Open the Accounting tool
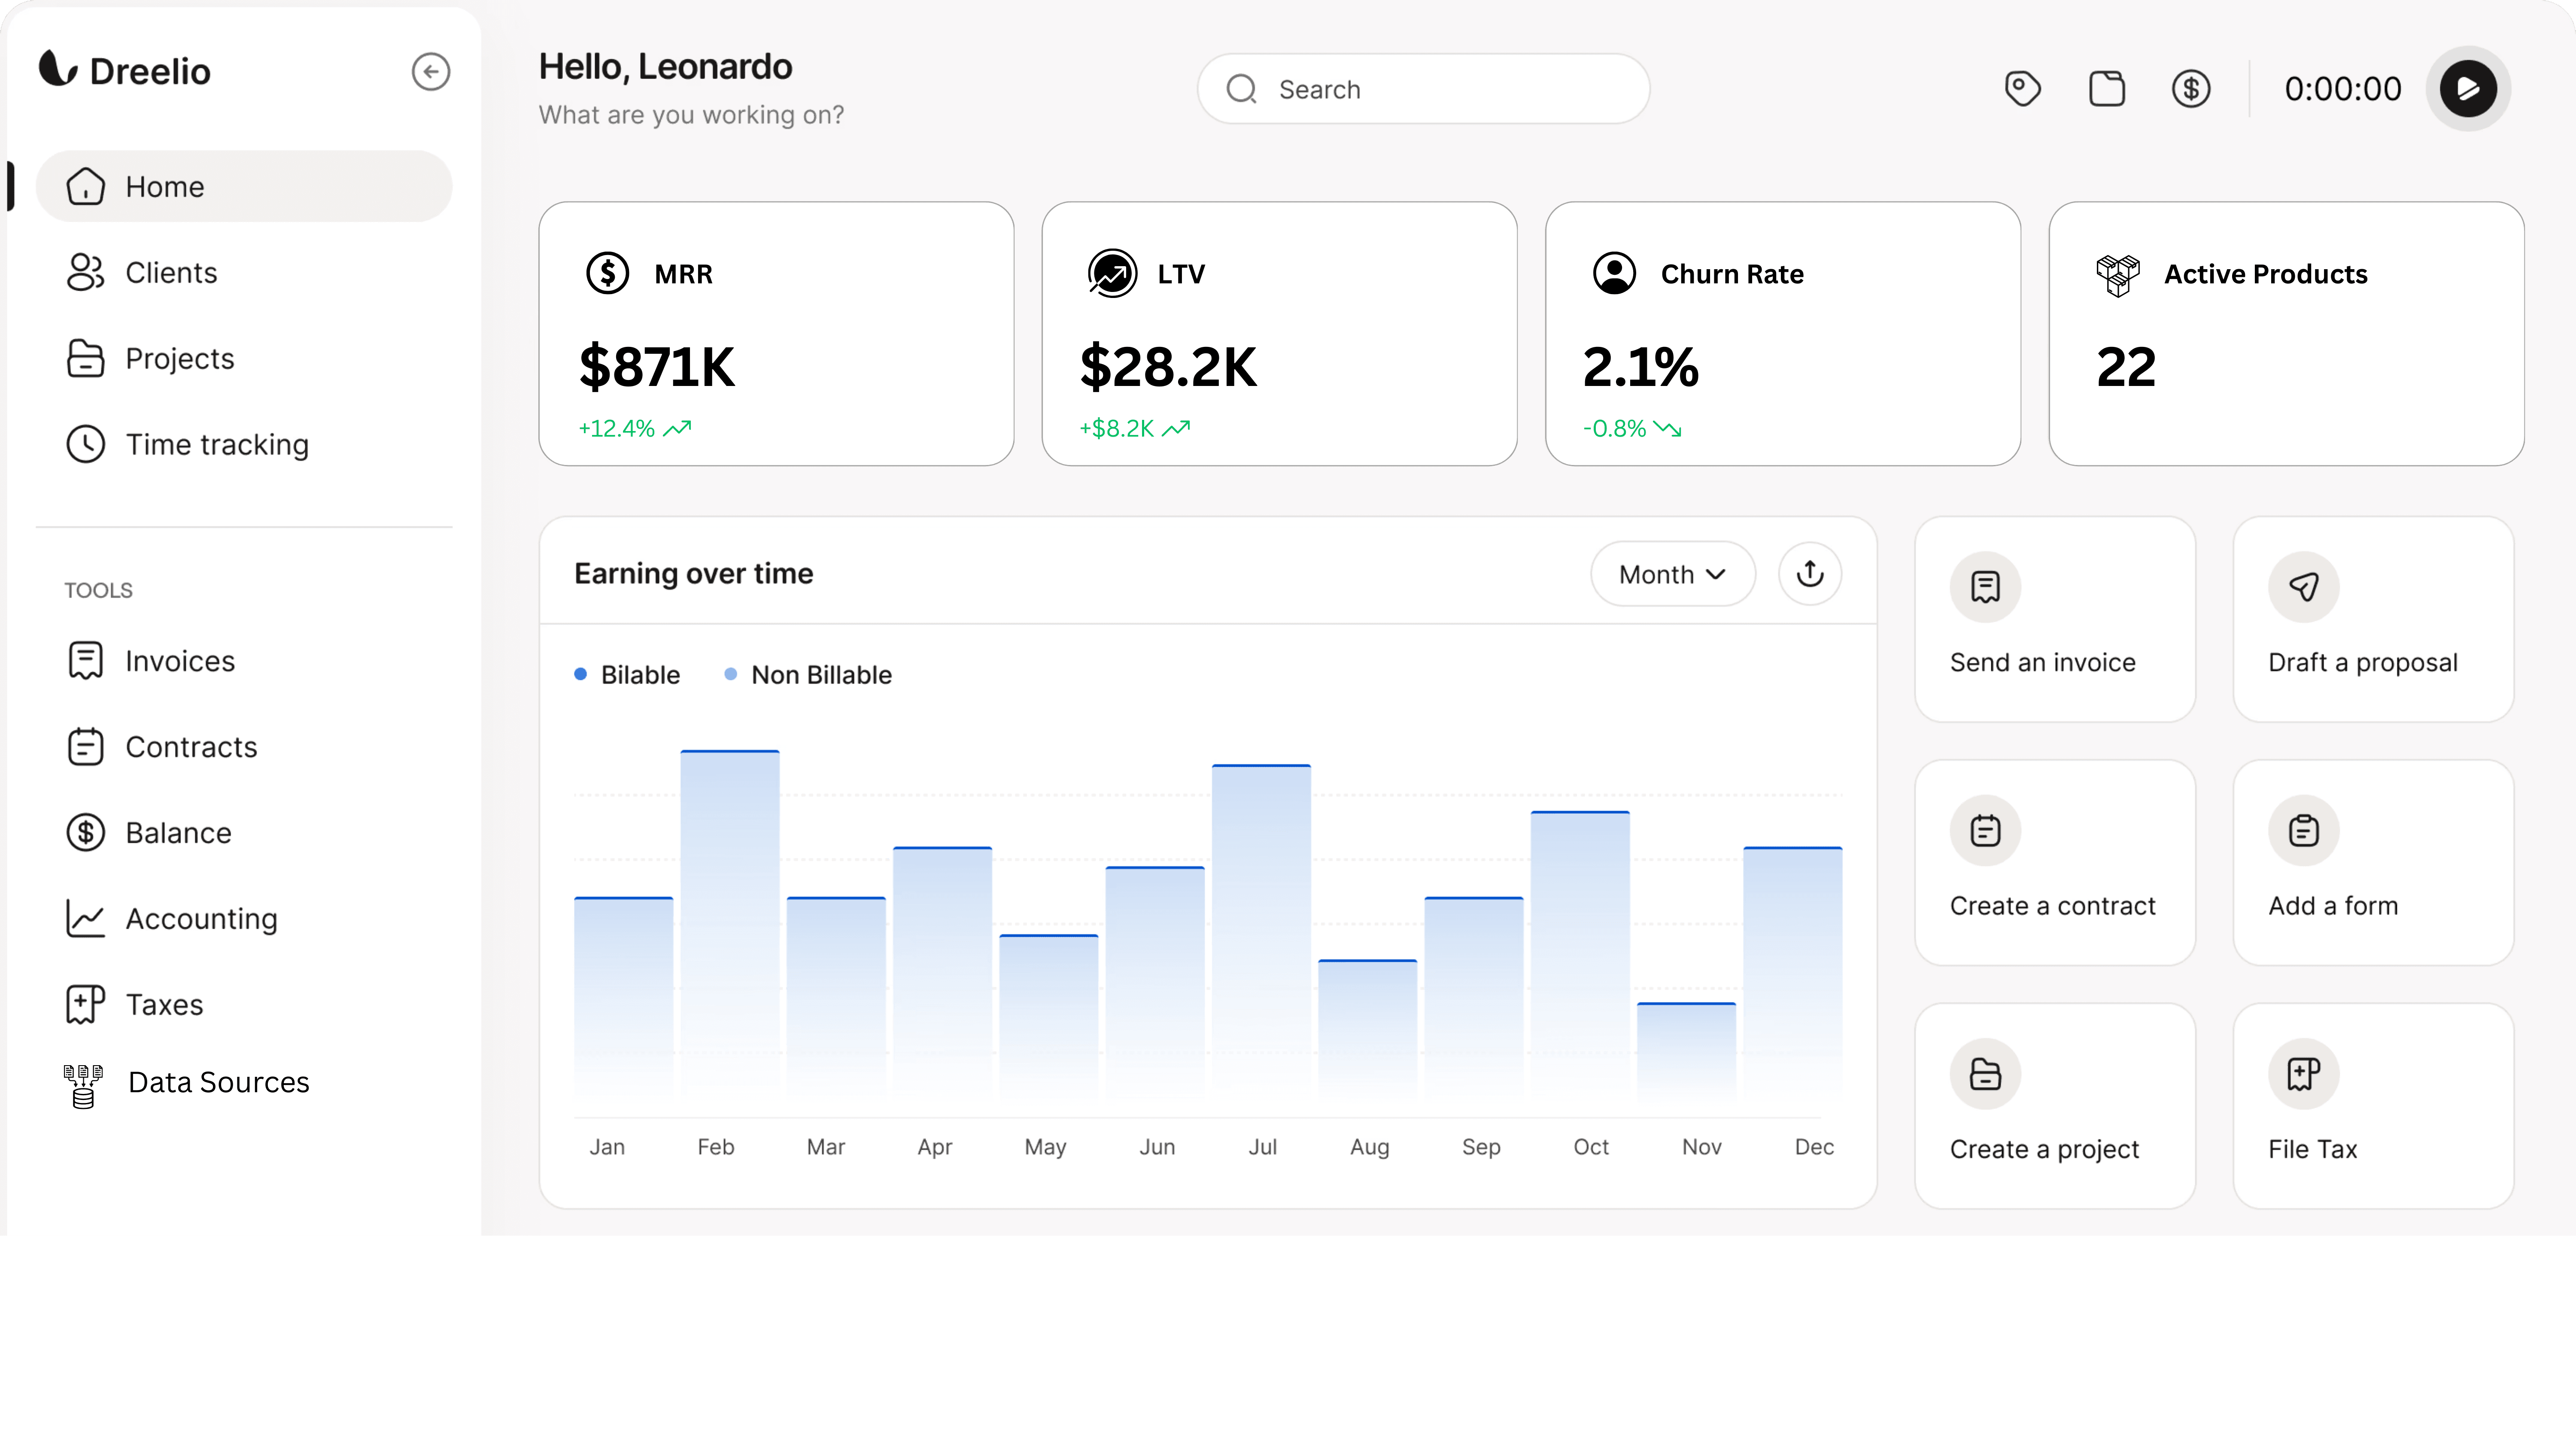This screenshot has height=1449, width=2576. 201,918
